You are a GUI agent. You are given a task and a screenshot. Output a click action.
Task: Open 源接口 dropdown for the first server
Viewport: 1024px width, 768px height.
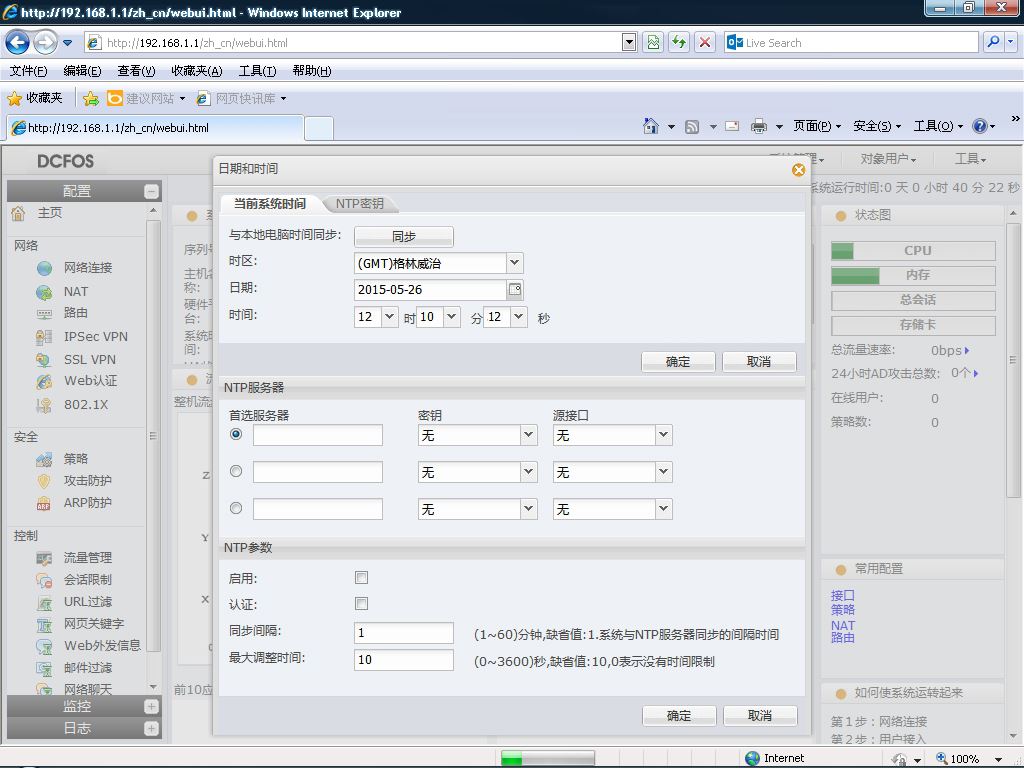[664, 435]
